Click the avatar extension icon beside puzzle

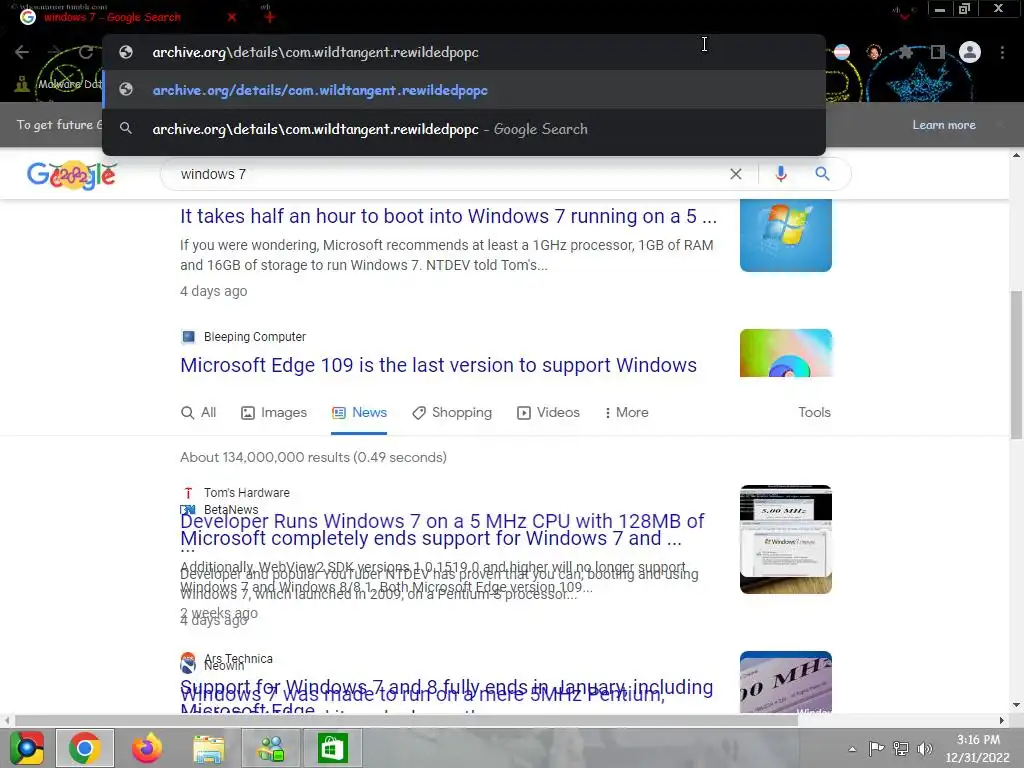click(874, 52)
